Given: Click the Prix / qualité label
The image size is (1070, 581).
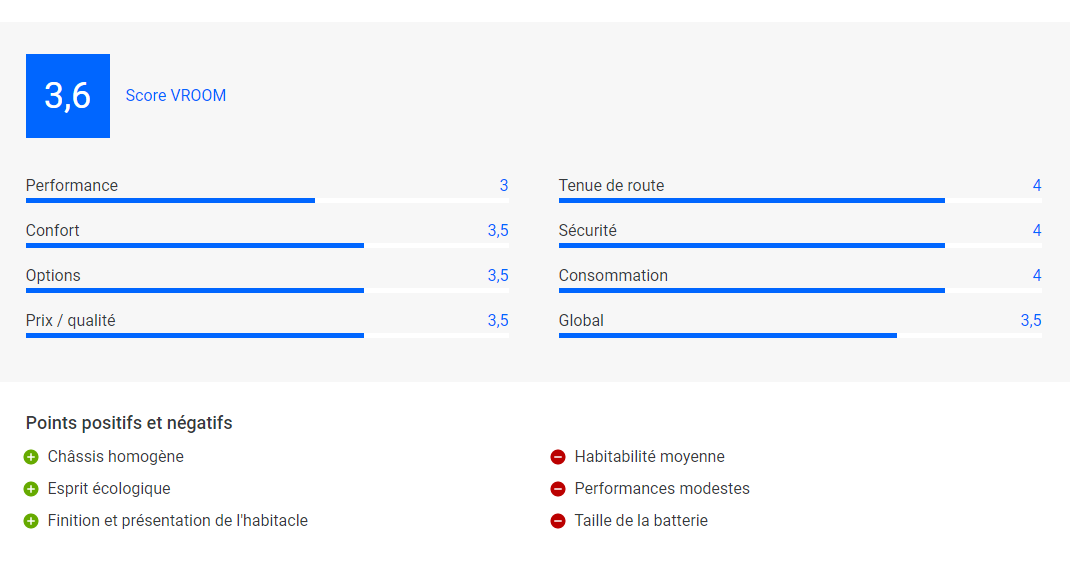Looking at the screenshot, I should tap(70, 321).
